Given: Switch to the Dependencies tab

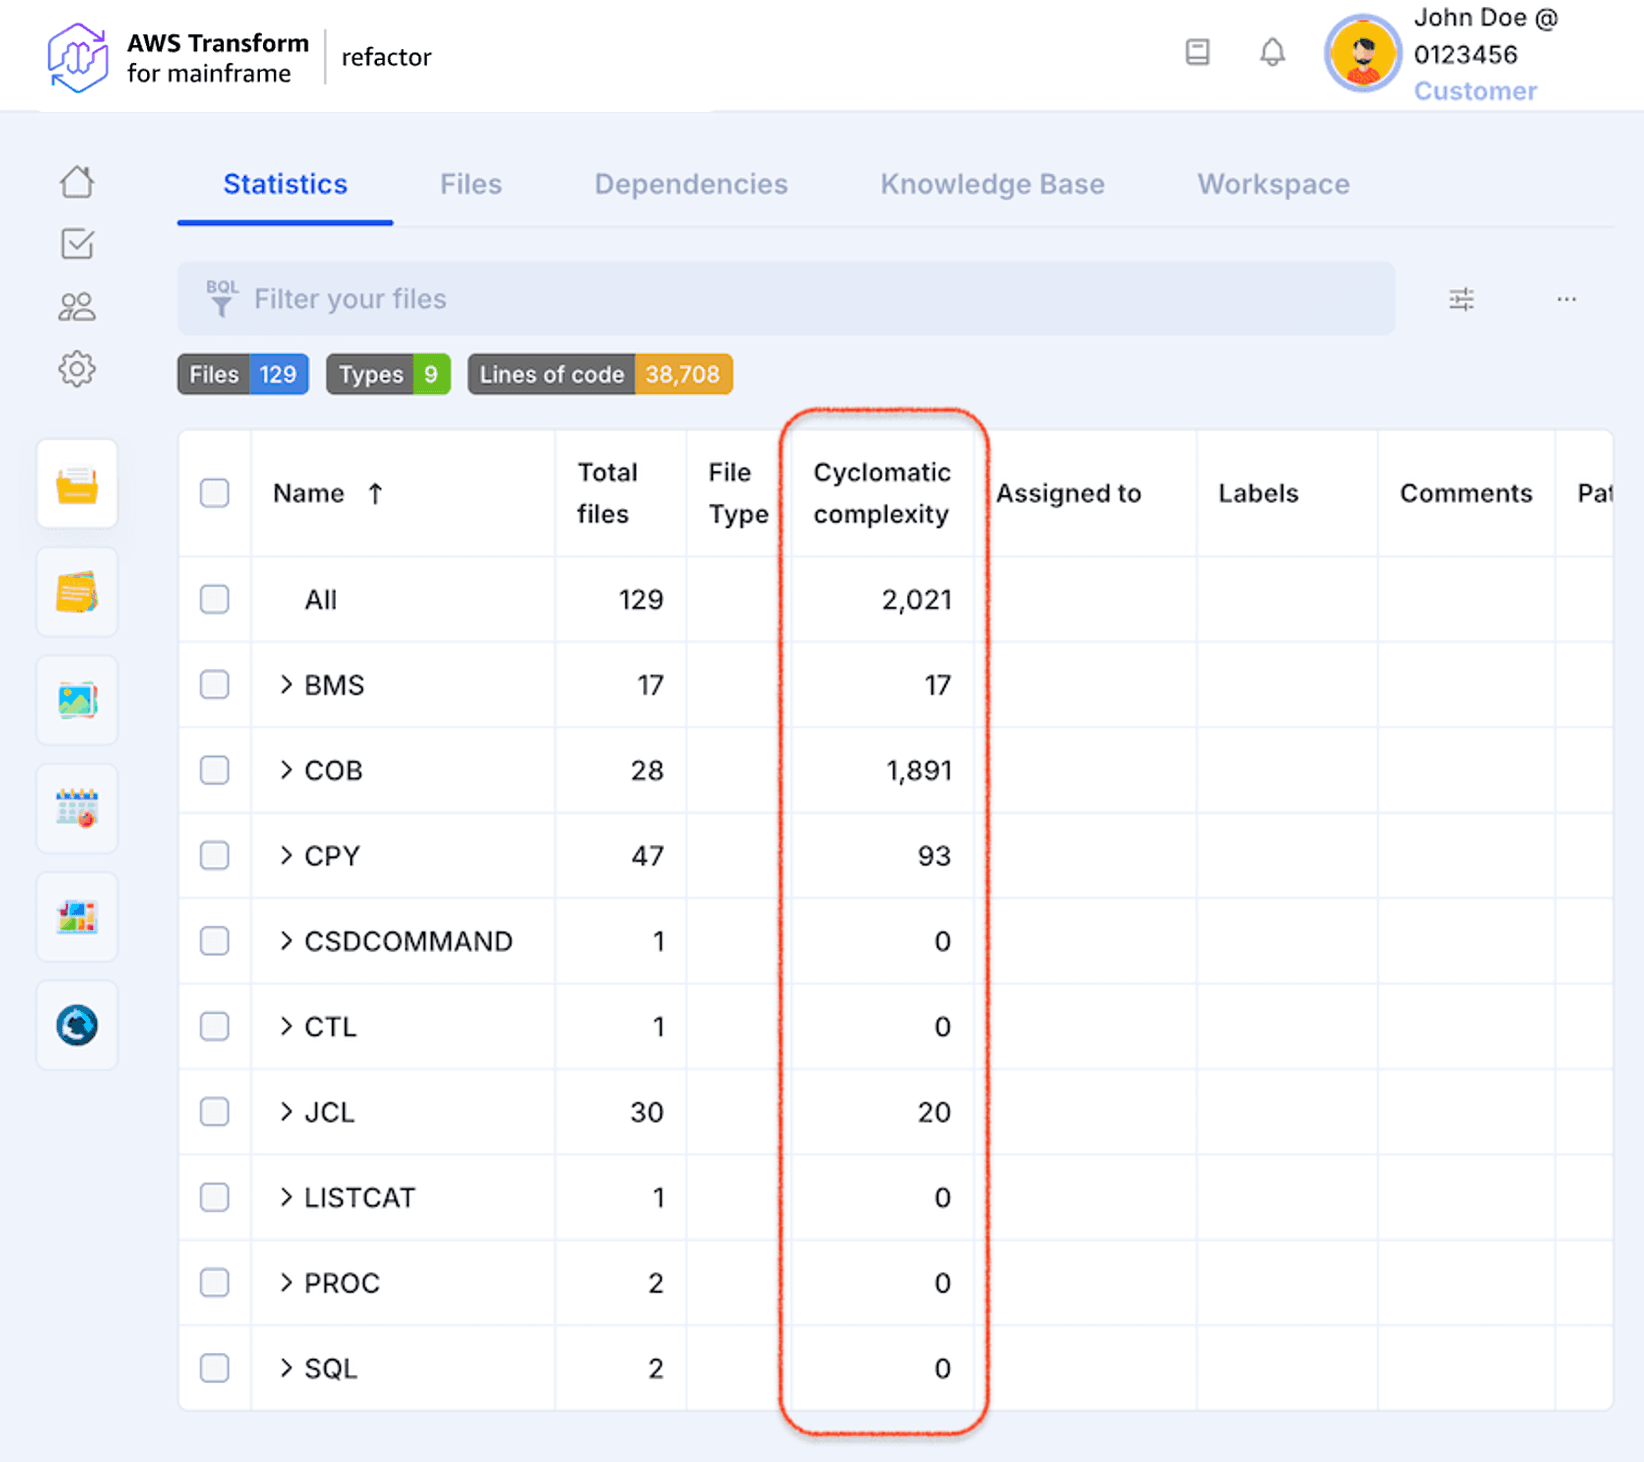Looking at the screenshot, I should pyautogui.click(x=691, y=185).
